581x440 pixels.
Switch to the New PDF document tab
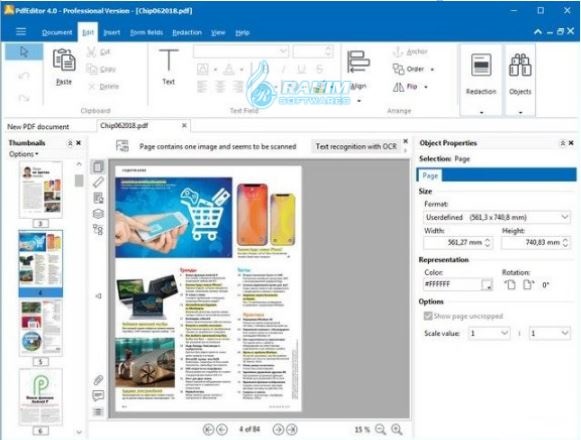[38, 127]
